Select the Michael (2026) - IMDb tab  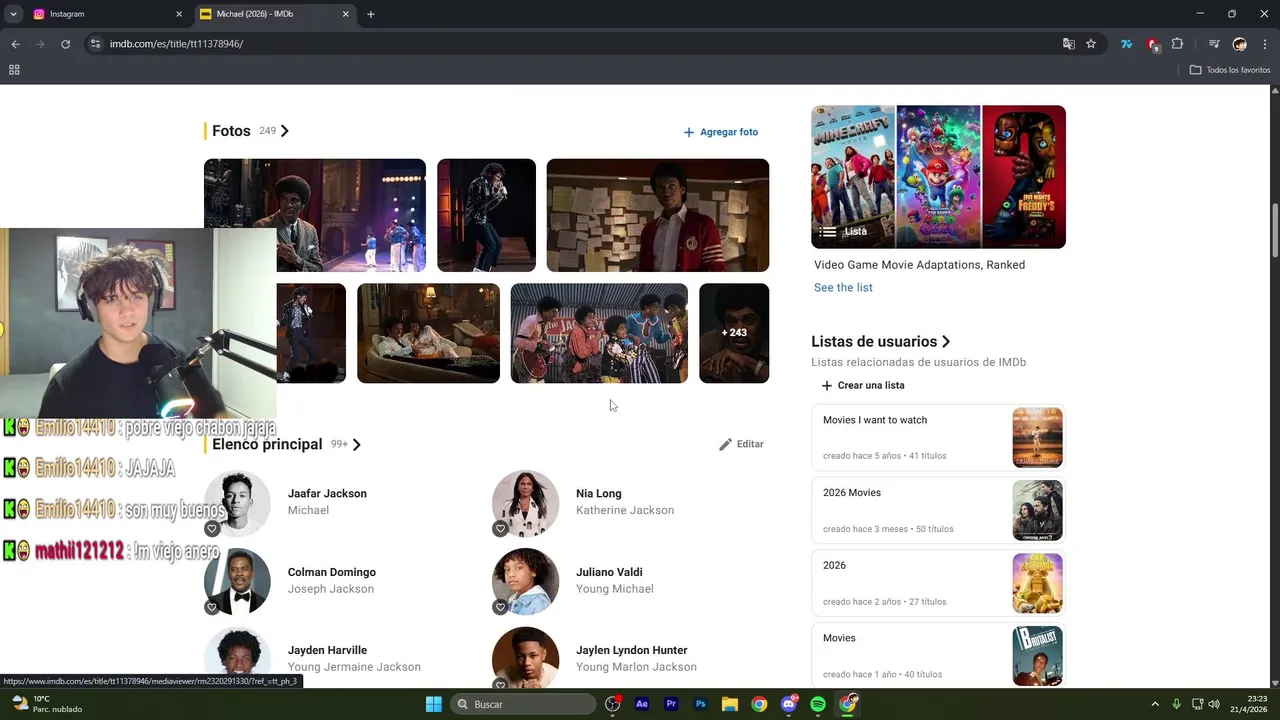(x=274, y=14)
